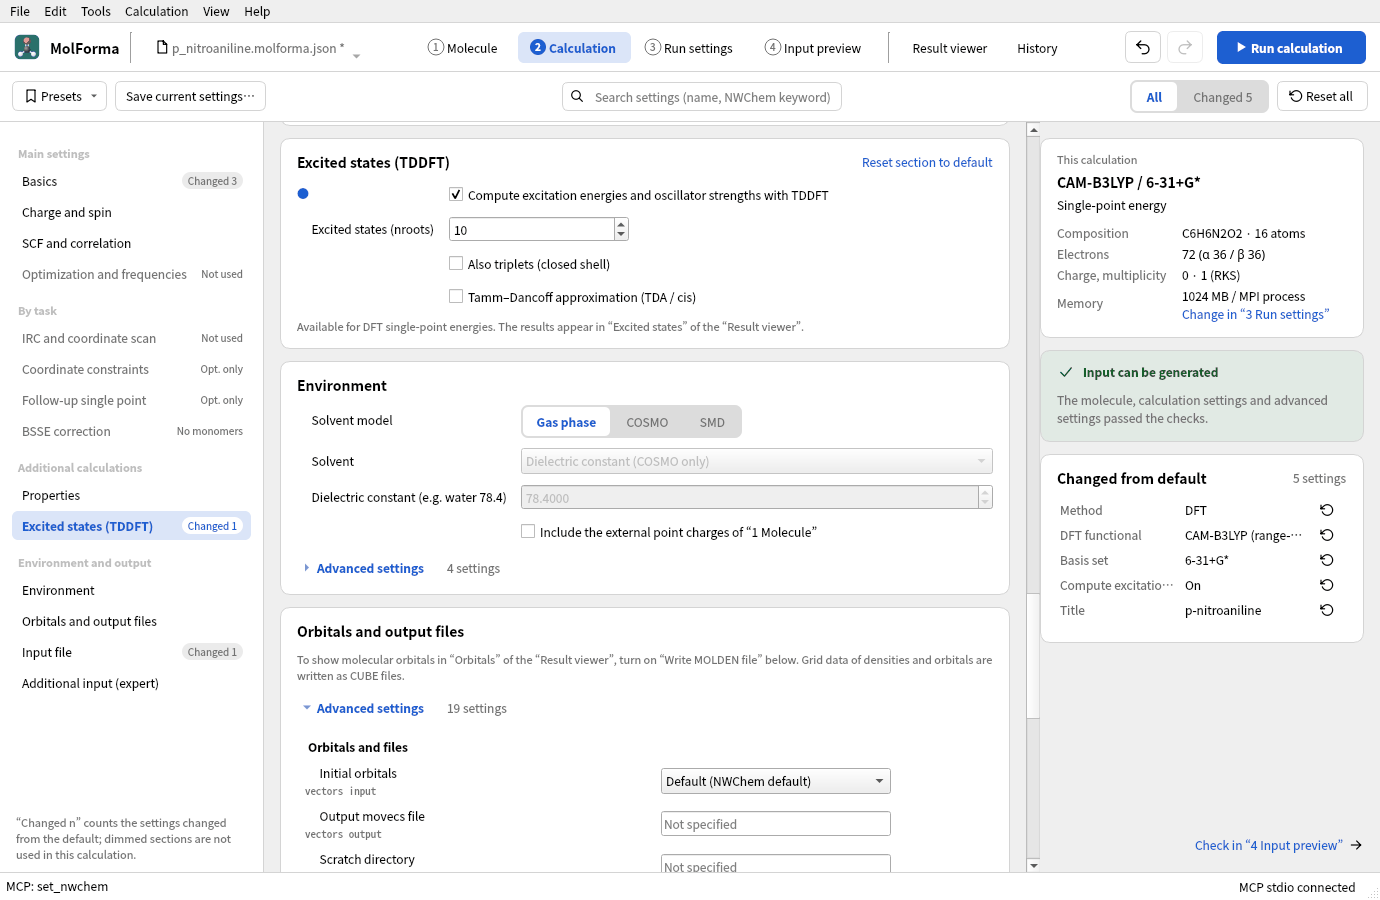
Task: Revert the Basis set setting icon
Action: click(1327, 560)
